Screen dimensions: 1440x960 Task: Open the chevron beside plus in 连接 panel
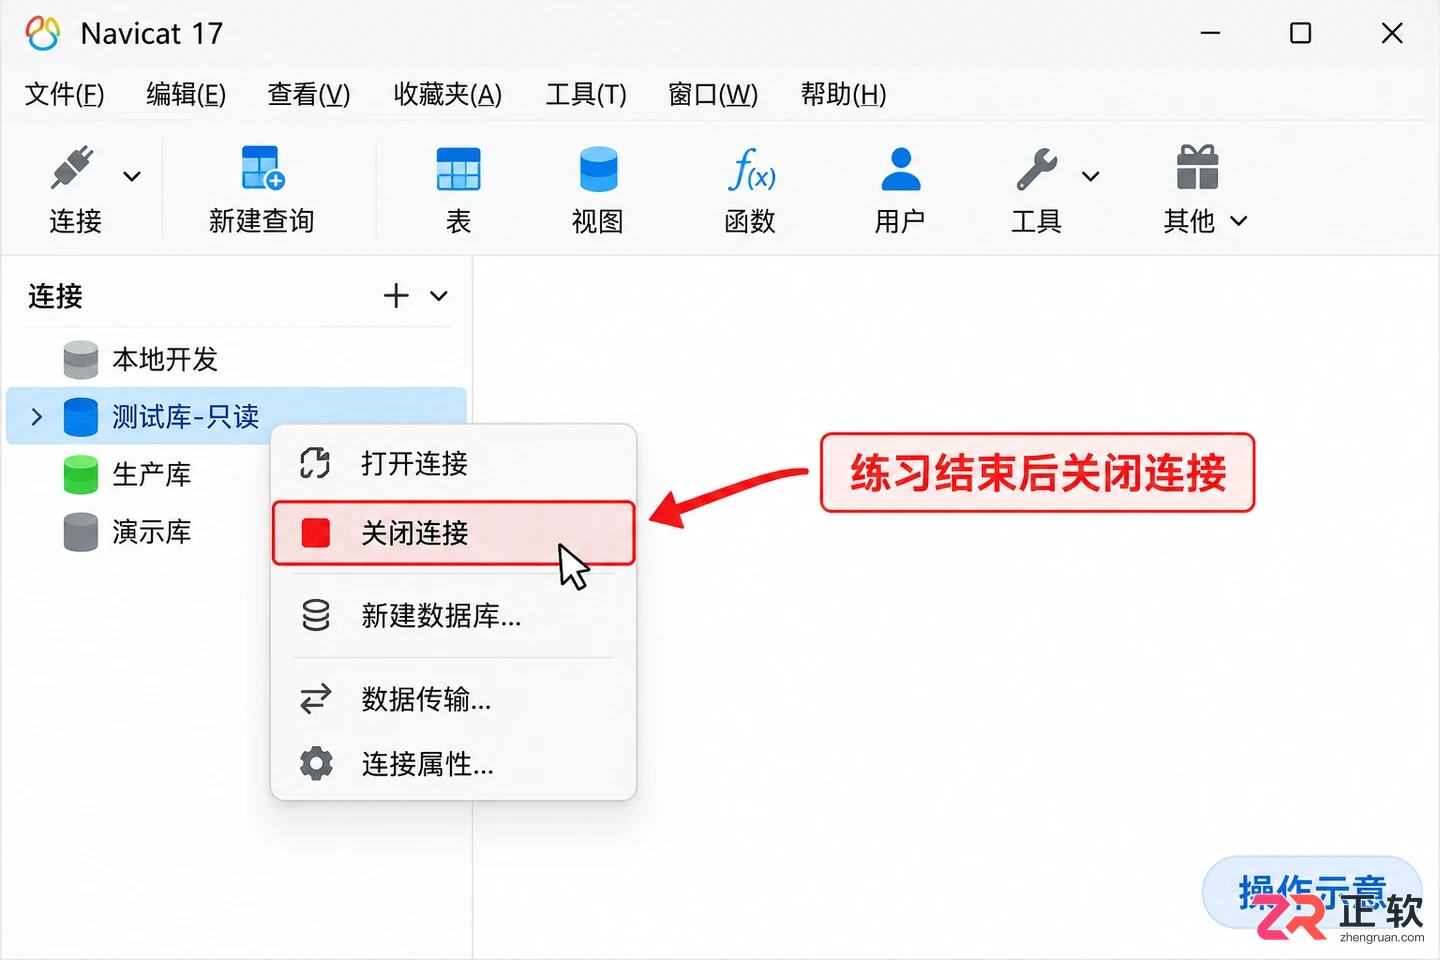[438, 296]
